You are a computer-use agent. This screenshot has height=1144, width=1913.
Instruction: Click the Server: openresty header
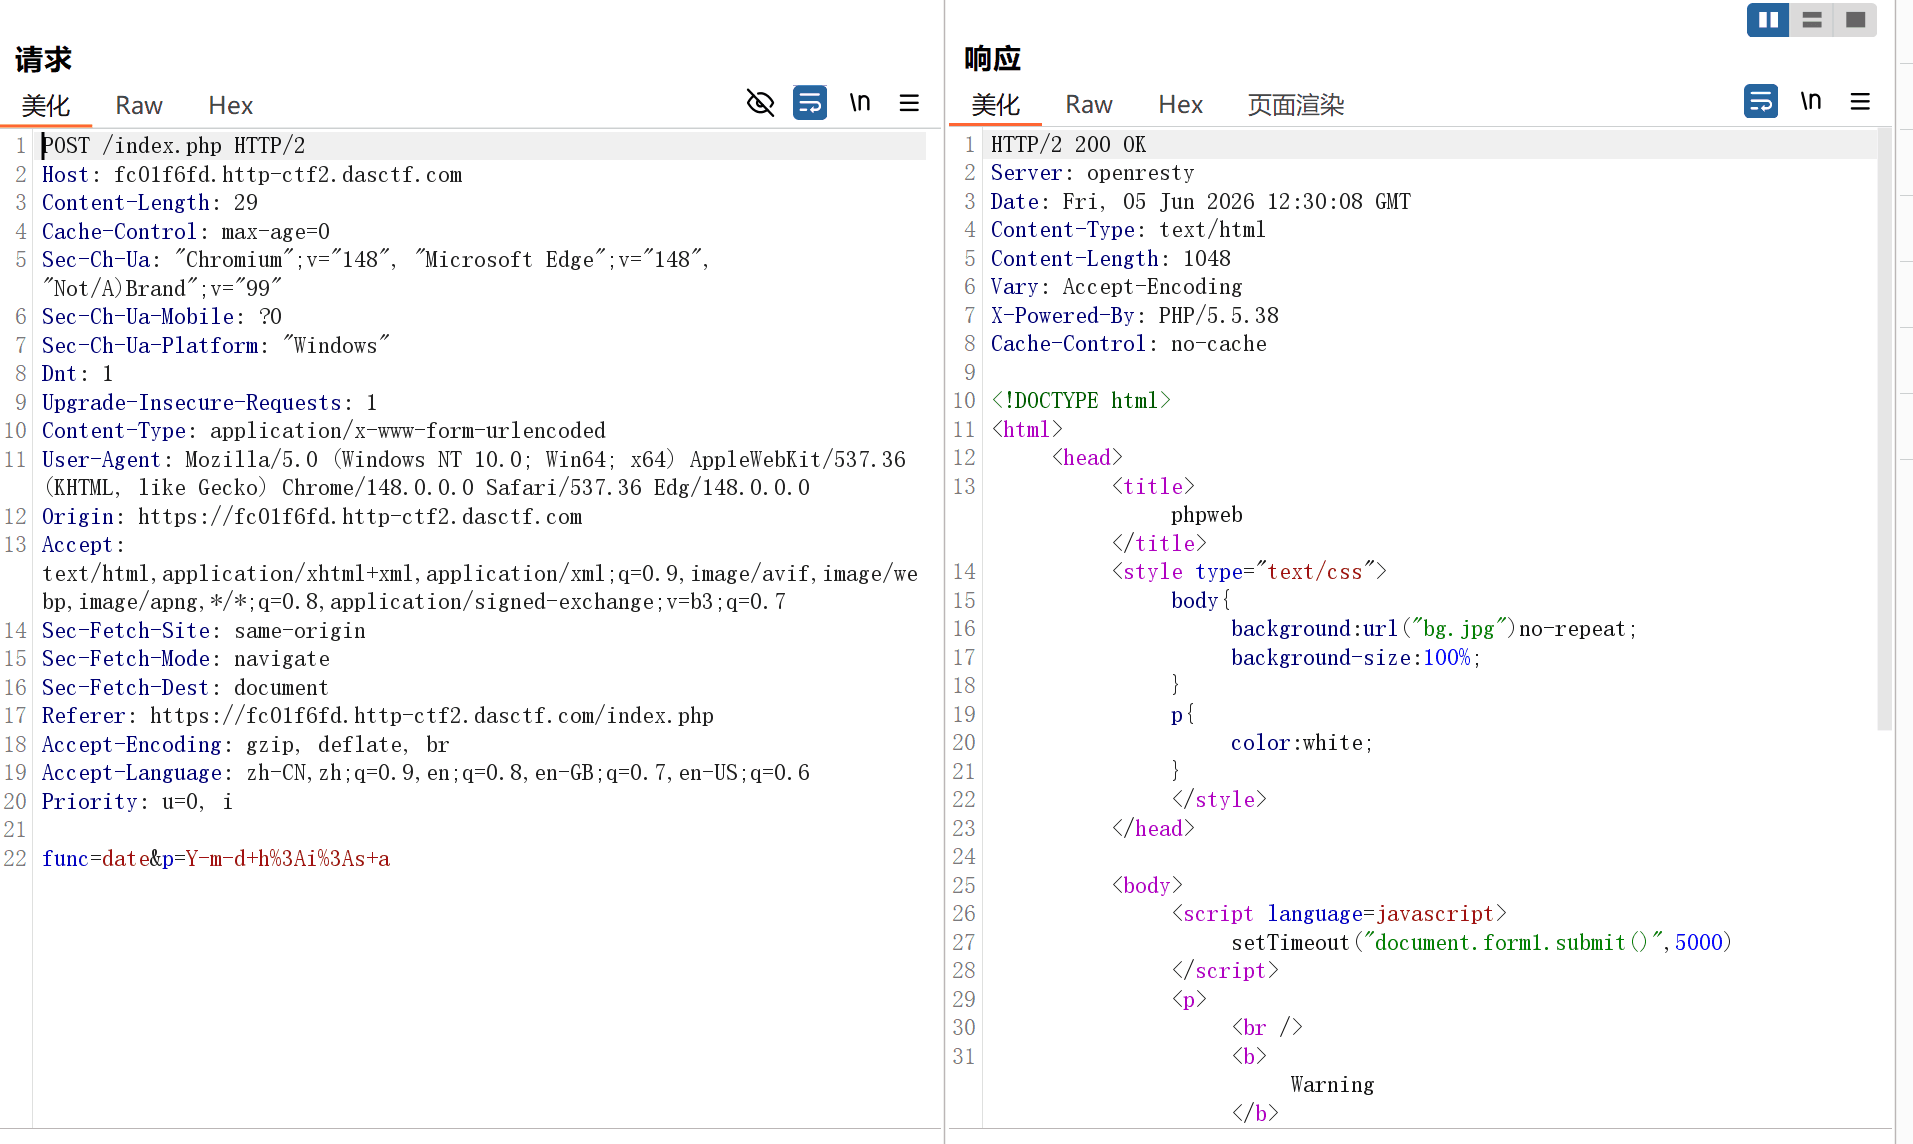pos(1093,173)
